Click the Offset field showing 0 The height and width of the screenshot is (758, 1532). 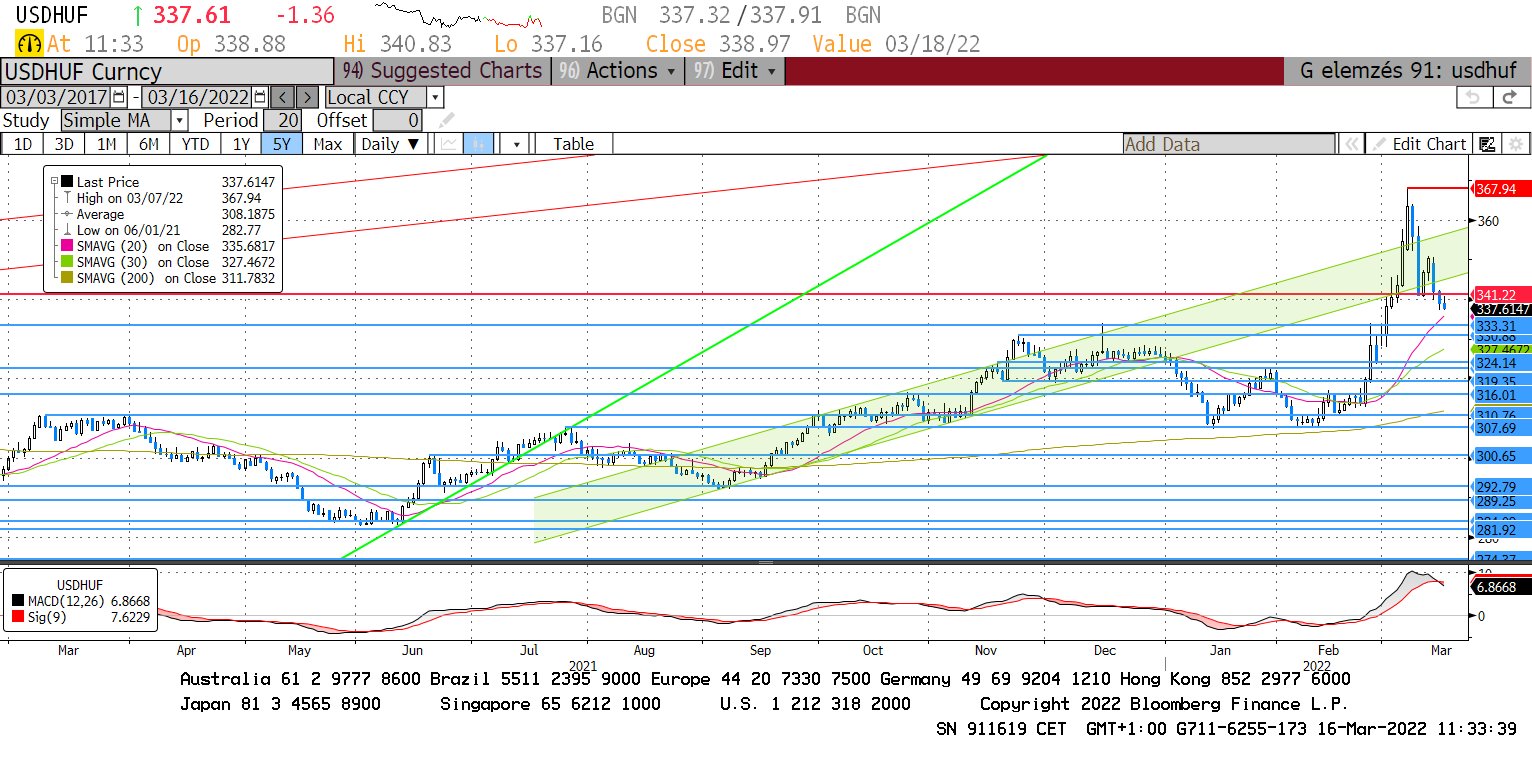pos(397,121)
